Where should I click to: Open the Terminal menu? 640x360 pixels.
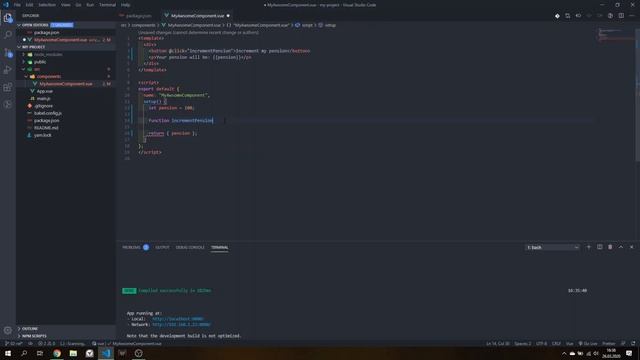(x=107, y=5)
